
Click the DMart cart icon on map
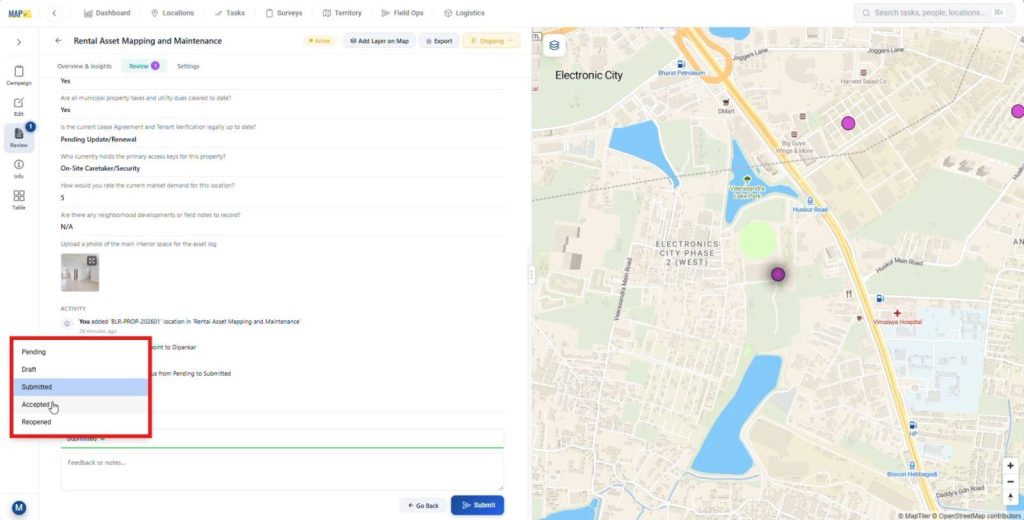[726, 102]
